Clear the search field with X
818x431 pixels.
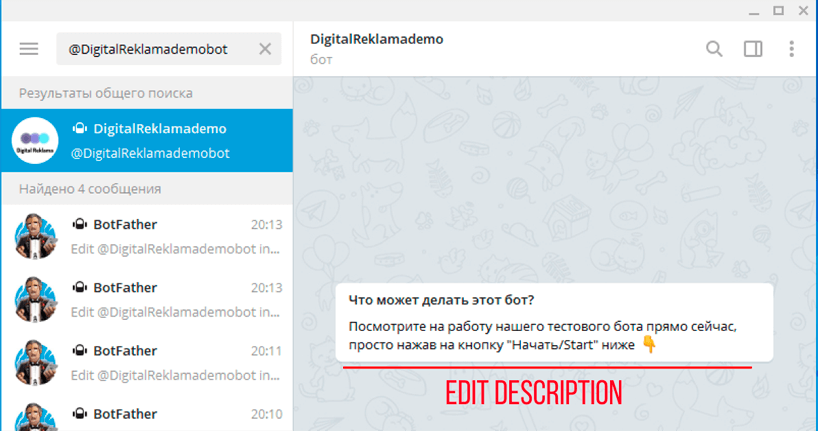pos(265,49)
